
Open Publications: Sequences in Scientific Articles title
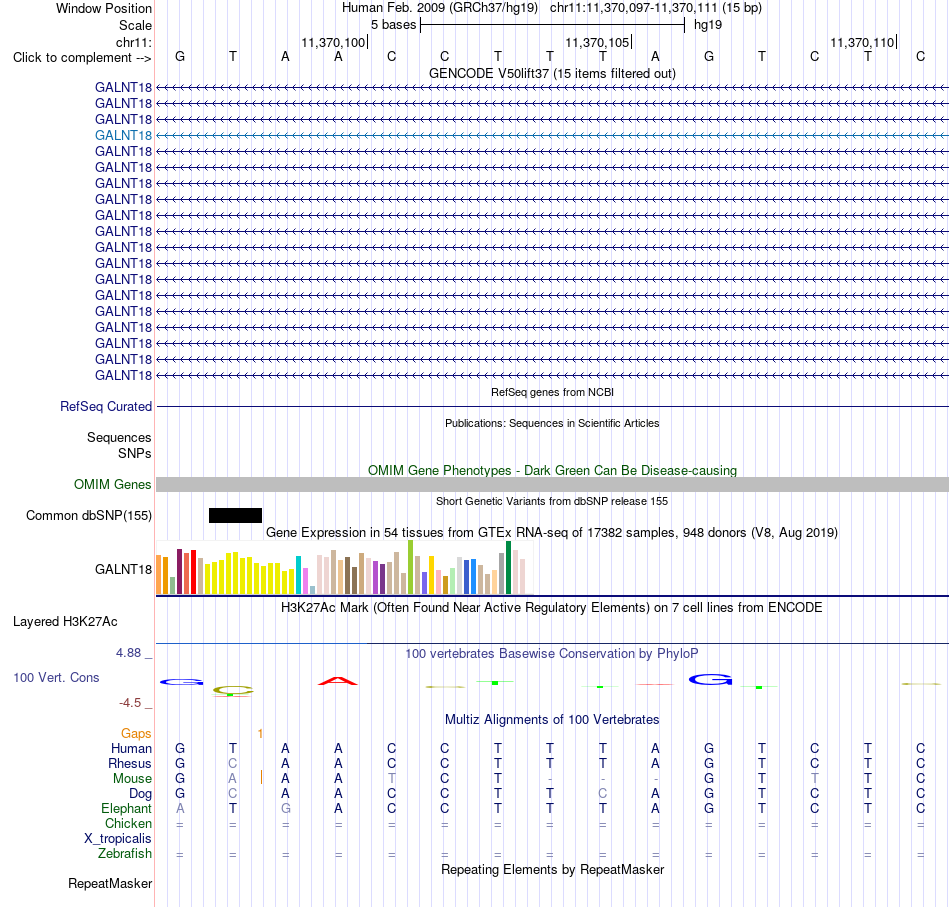coord(552,423)
